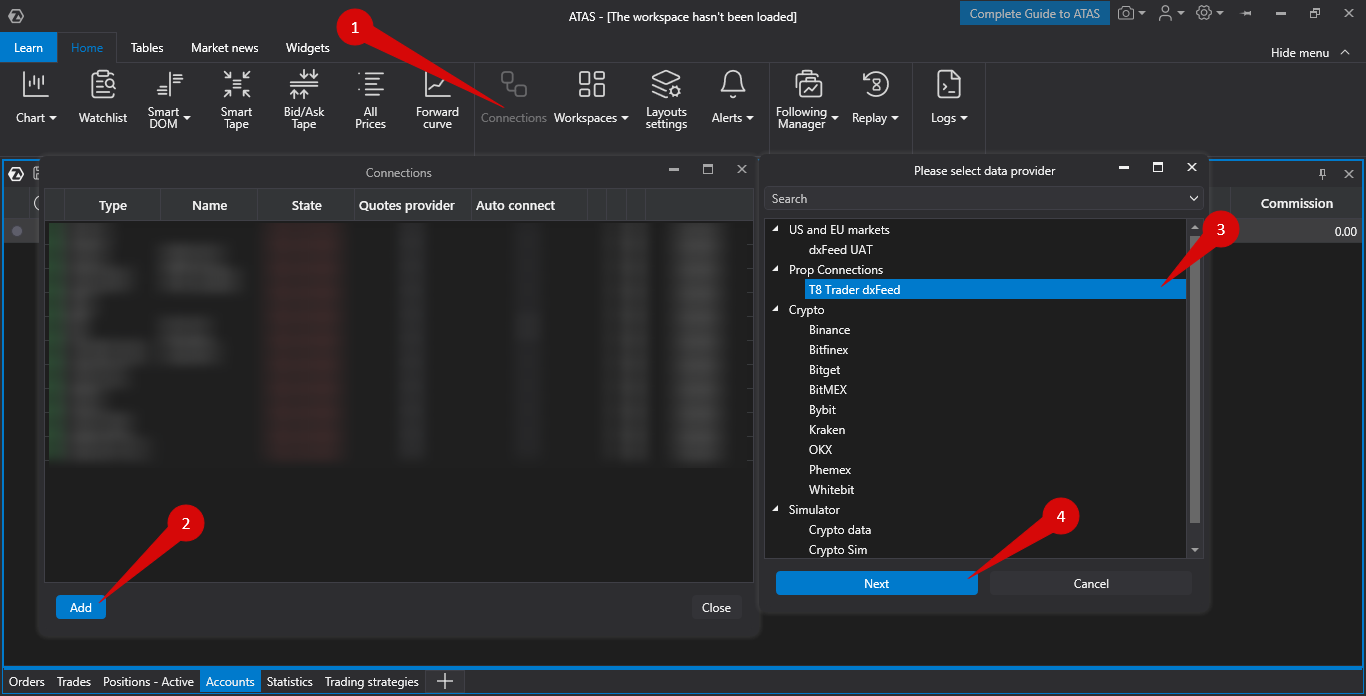Click Hide menu
The width and height of the screenshot is (1366, 696).
pyautogui.click(x=1308, y=52)
